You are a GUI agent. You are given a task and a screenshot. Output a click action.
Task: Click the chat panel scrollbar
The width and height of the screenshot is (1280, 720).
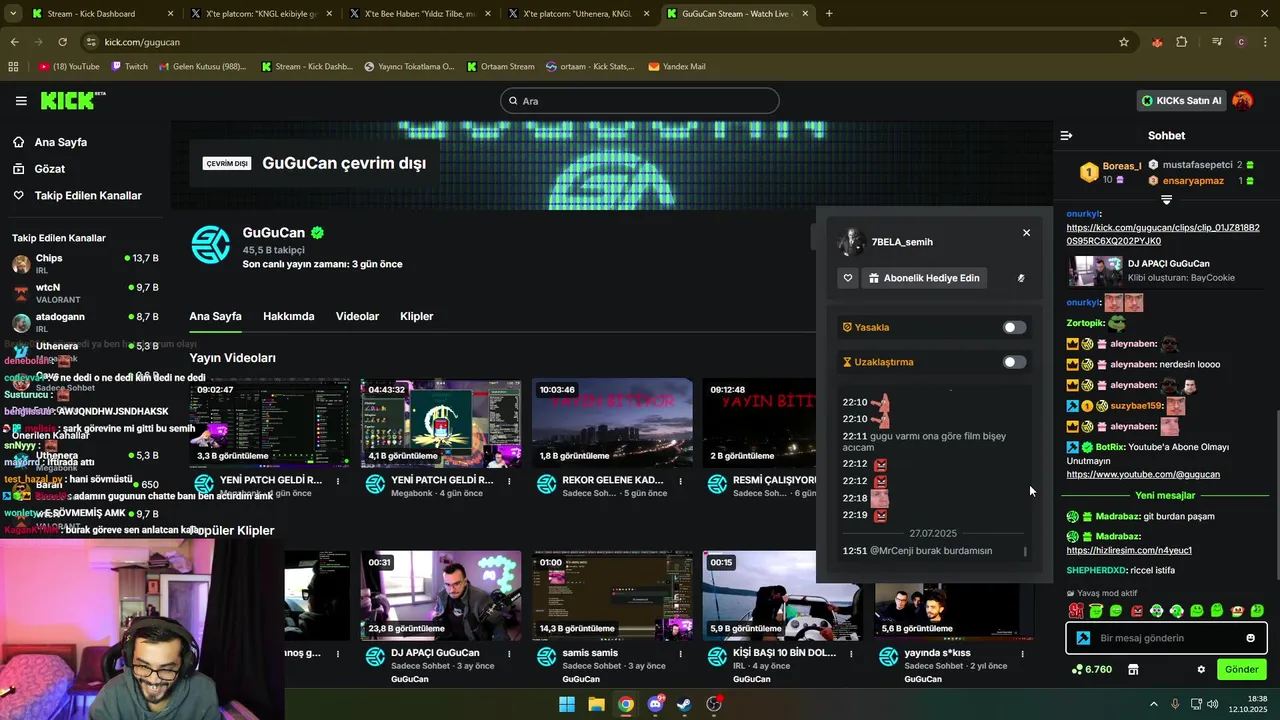(1277, 494)
